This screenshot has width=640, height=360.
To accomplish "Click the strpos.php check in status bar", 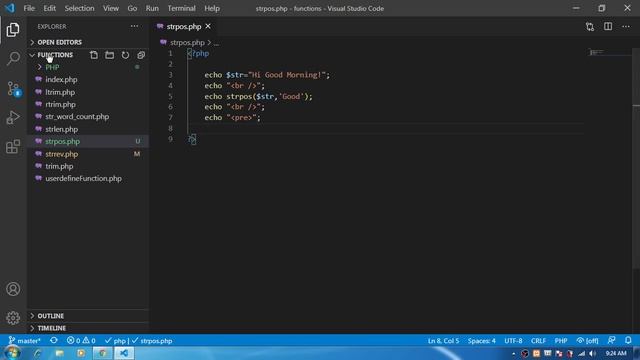I will coord(152,340).
